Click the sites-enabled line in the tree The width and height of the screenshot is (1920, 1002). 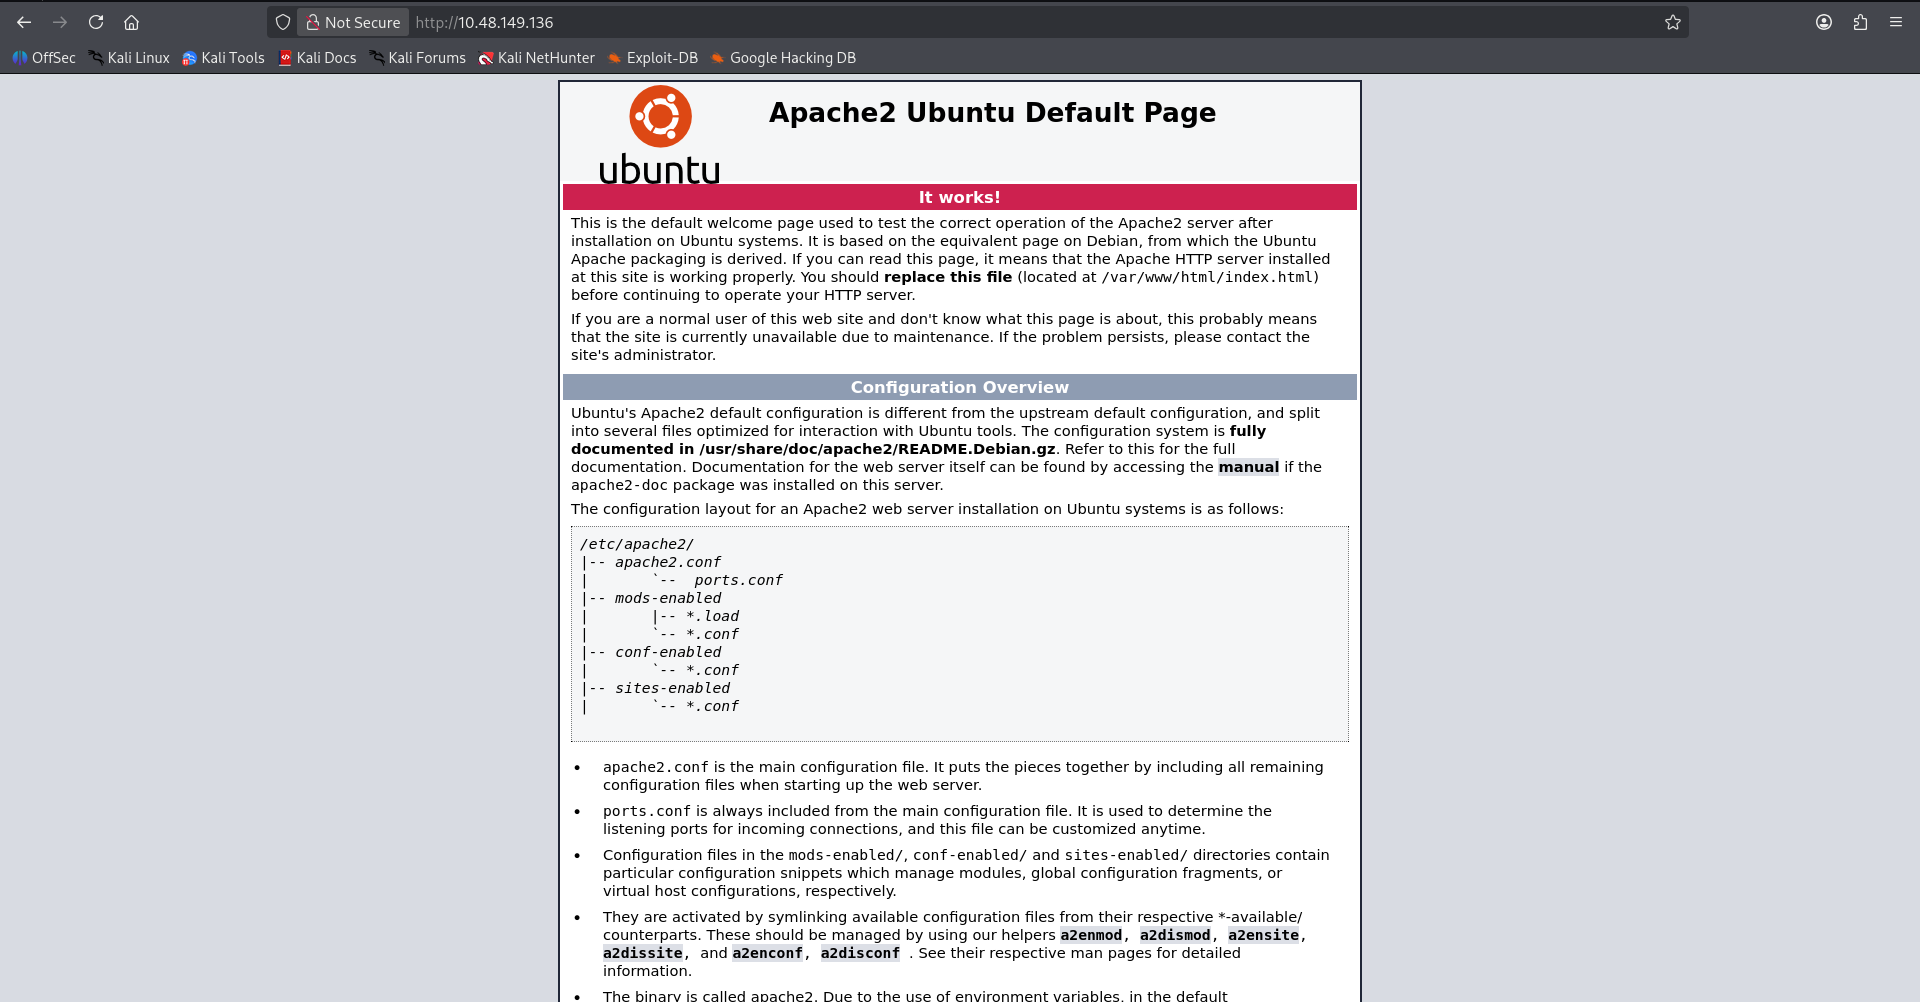[672, 688]
